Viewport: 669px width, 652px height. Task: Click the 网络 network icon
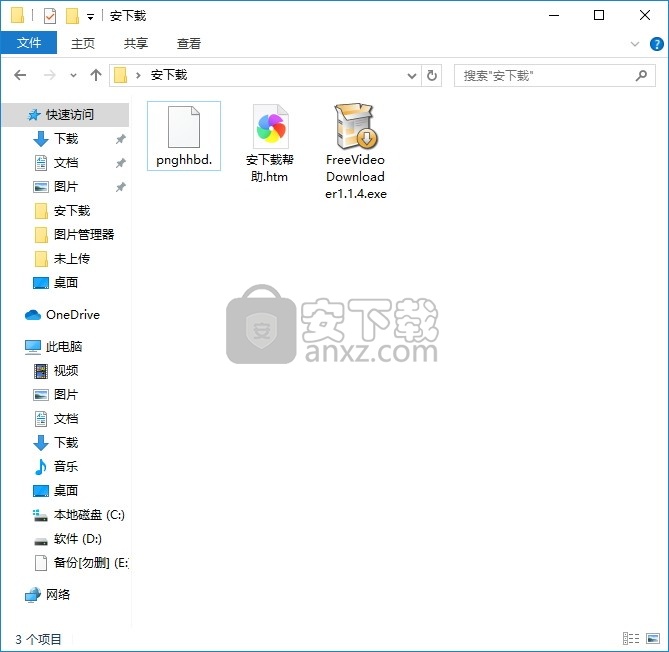32,594
